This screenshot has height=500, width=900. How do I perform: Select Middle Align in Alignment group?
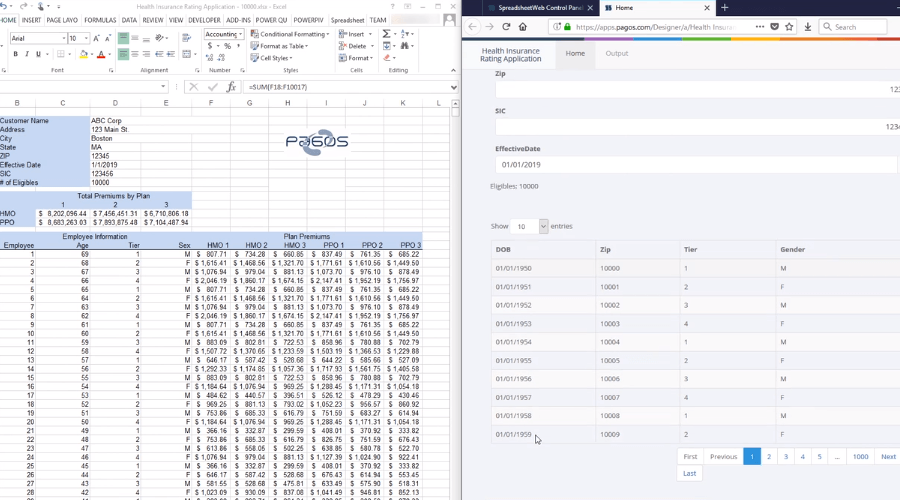[x=135, y=38]
